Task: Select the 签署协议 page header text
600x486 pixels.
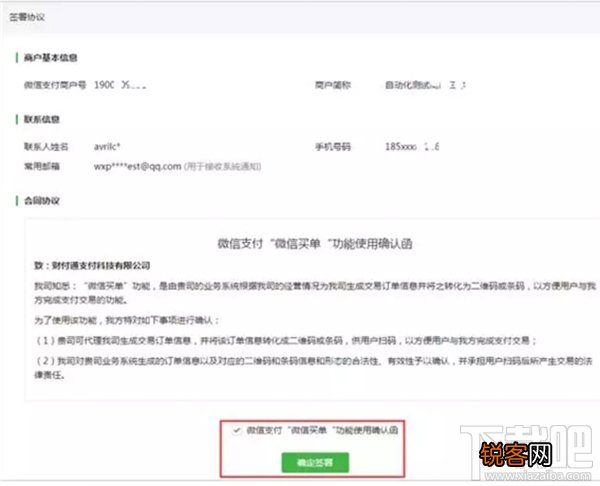Action: 27,17
